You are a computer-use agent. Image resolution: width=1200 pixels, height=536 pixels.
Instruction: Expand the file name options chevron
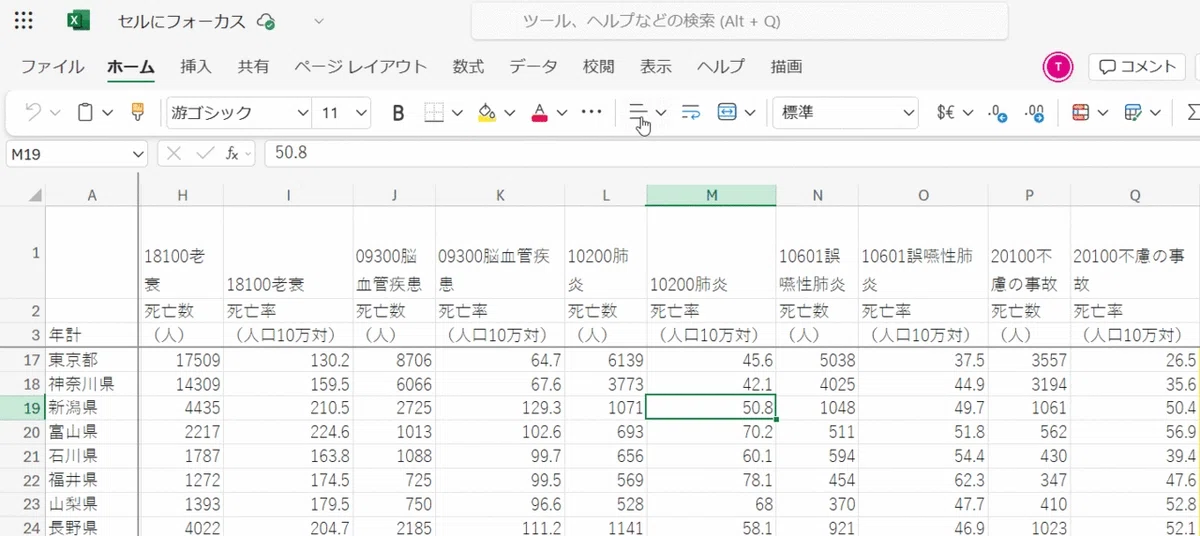tap(319, 21)
